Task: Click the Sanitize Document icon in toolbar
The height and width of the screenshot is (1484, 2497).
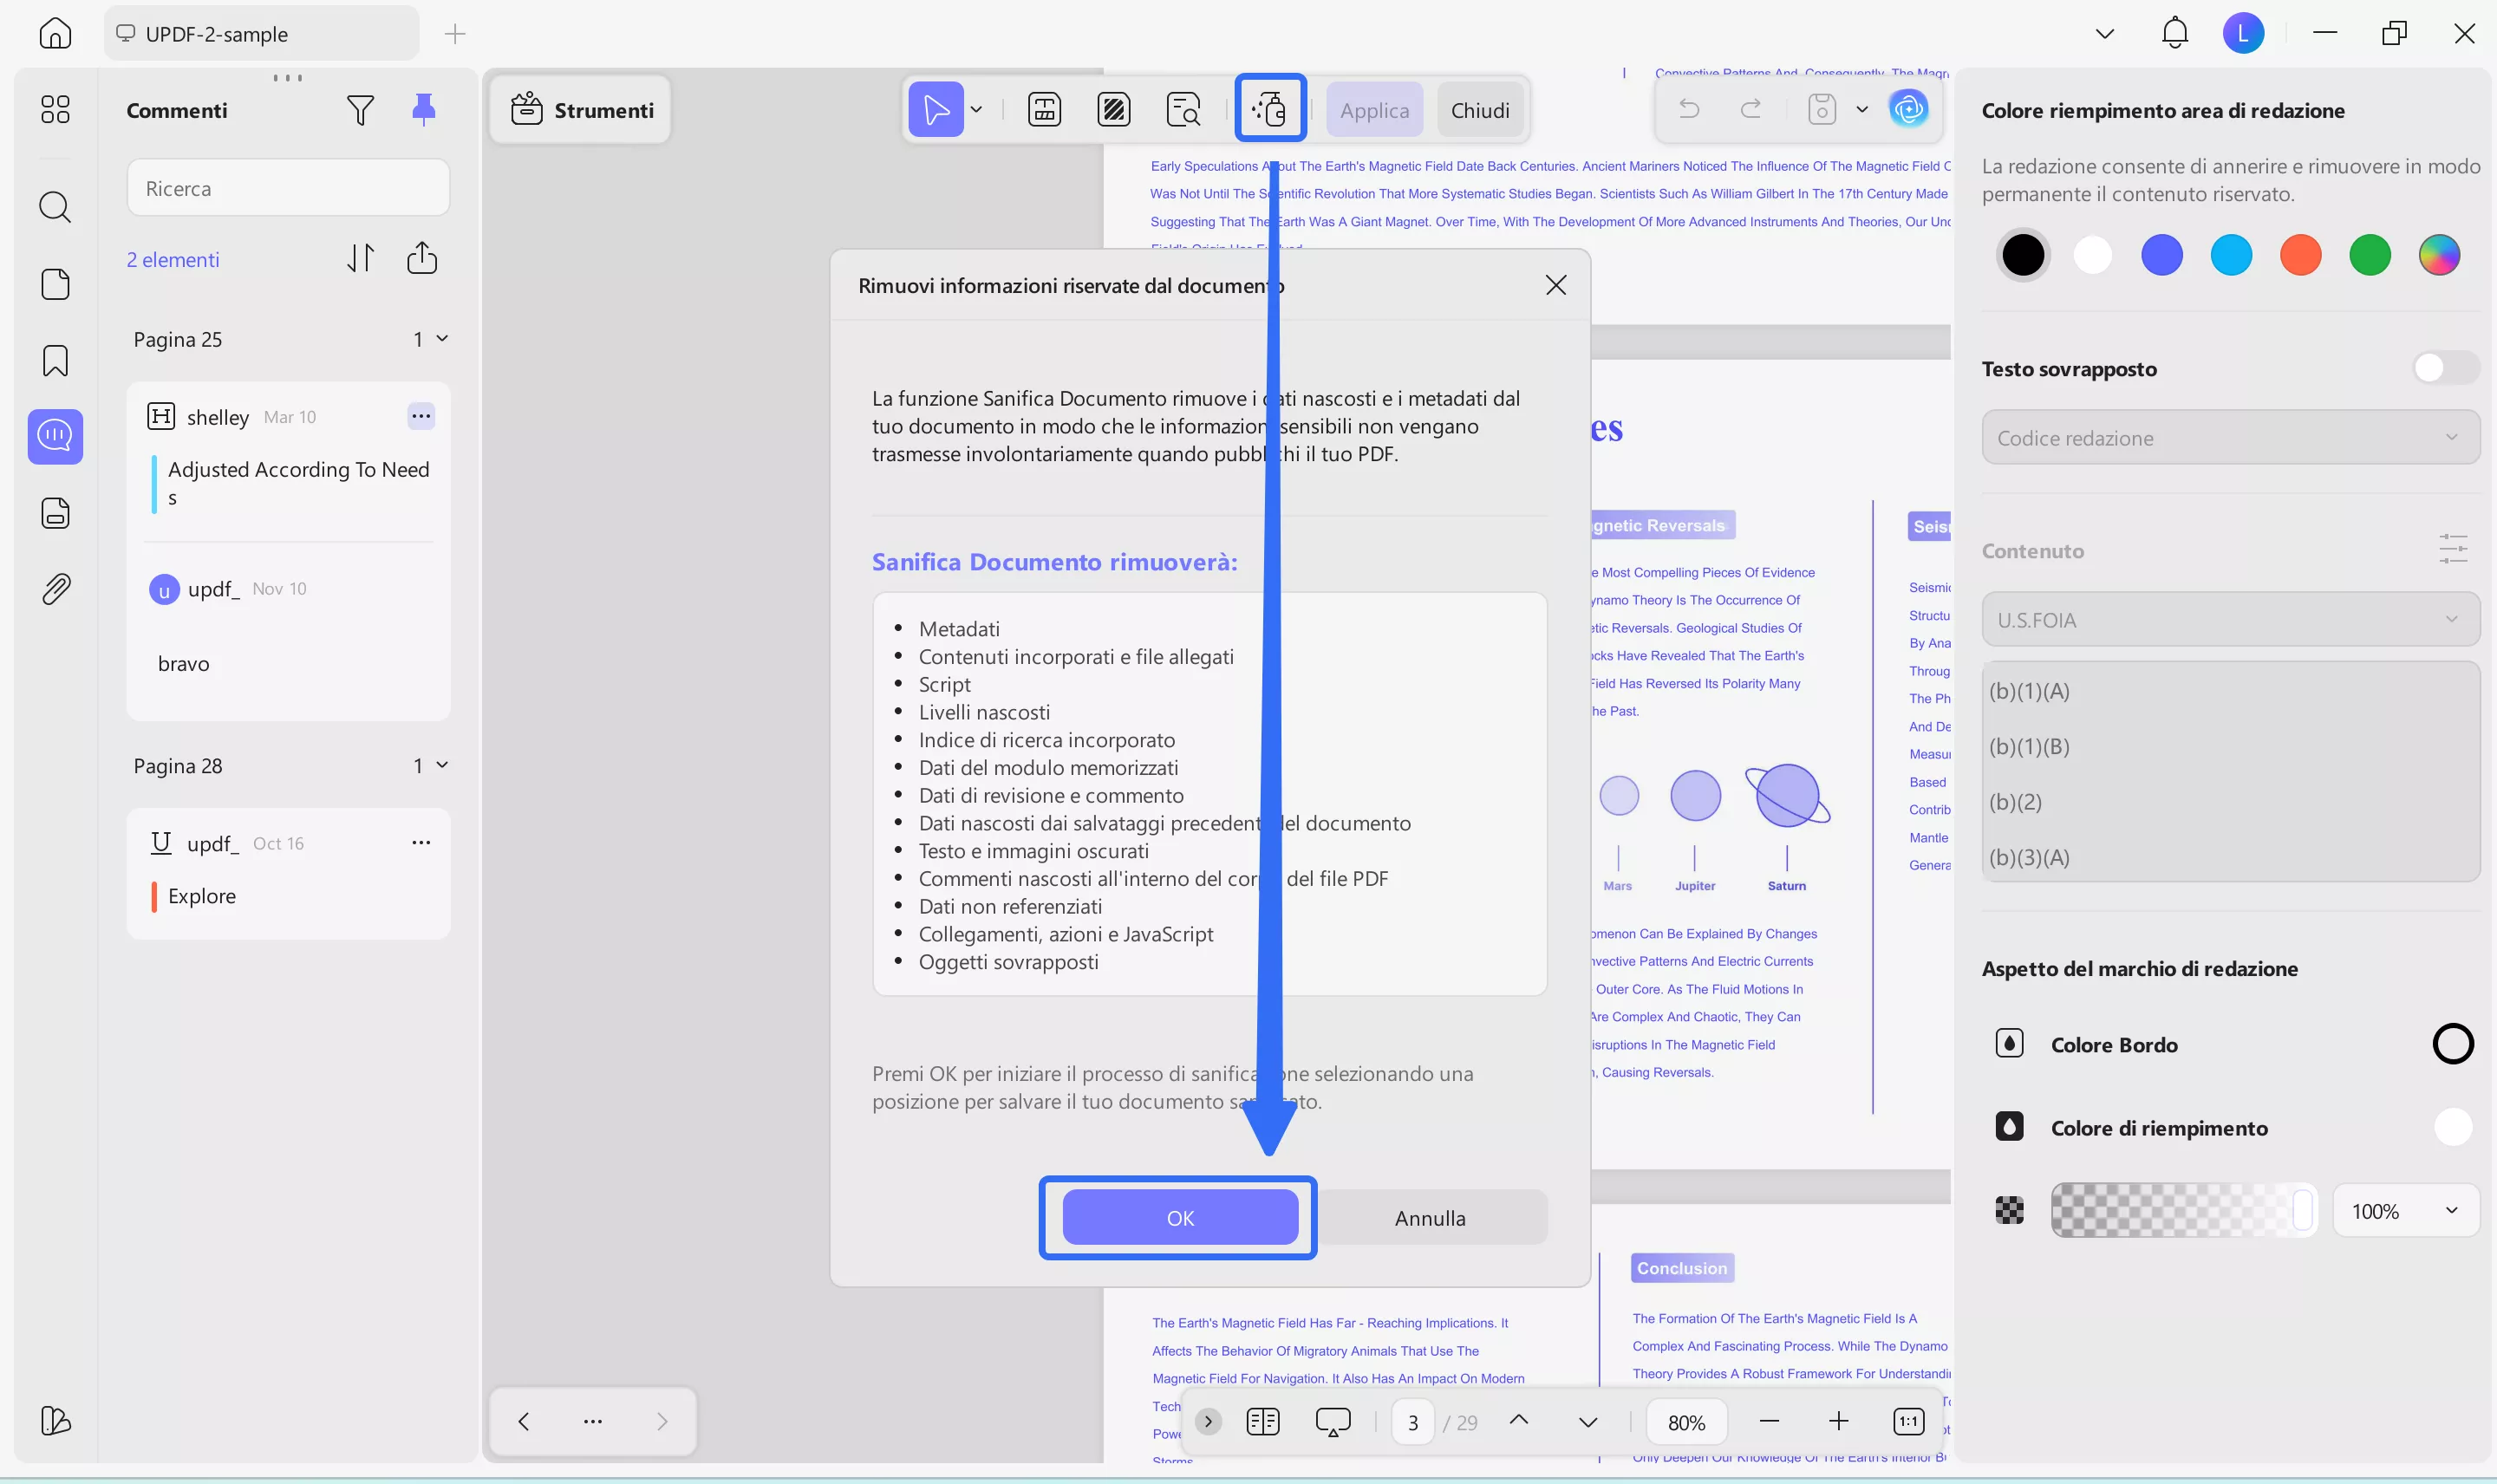Action: pyautogui.click(x=1269, y=109)
